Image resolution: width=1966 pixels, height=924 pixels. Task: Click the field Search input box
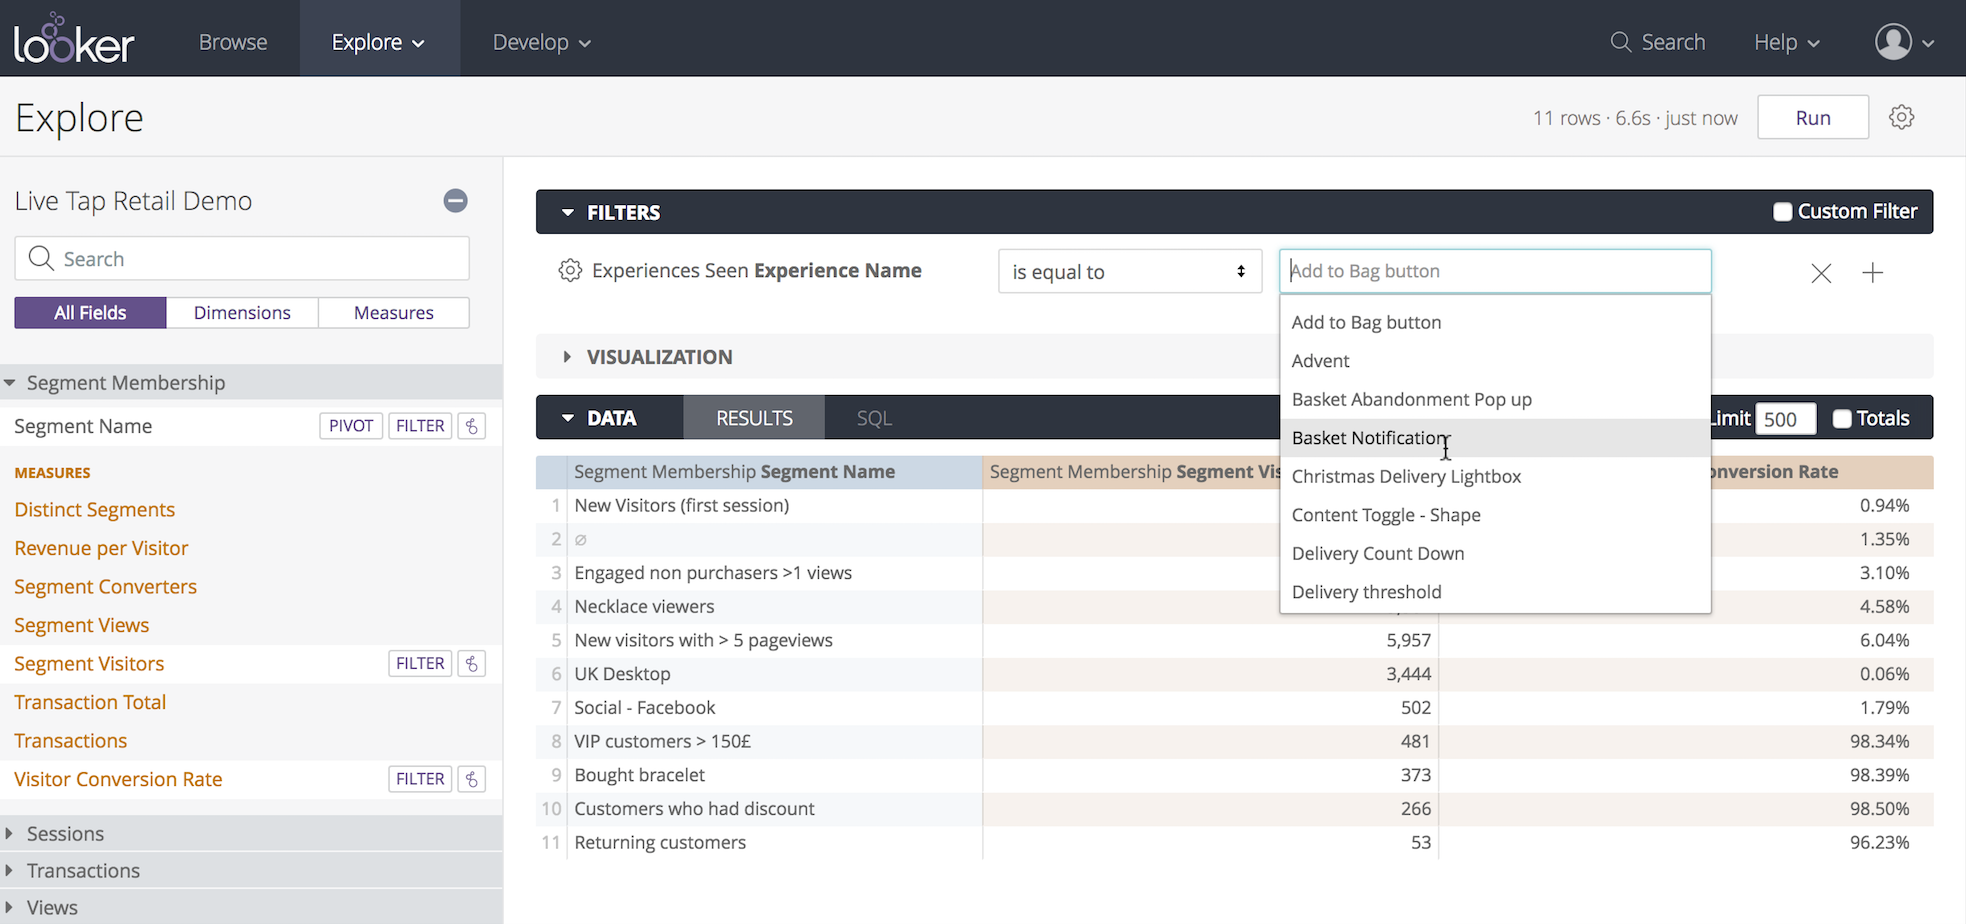[242, 259]
